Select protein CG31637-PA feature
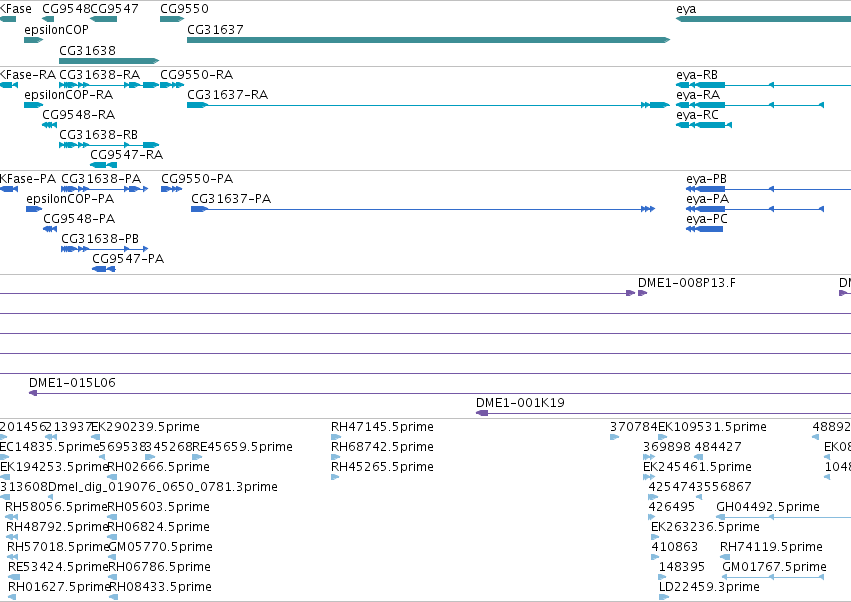Image resolution: width=851 pixels, height=602 pixels. tap(423, 209)
